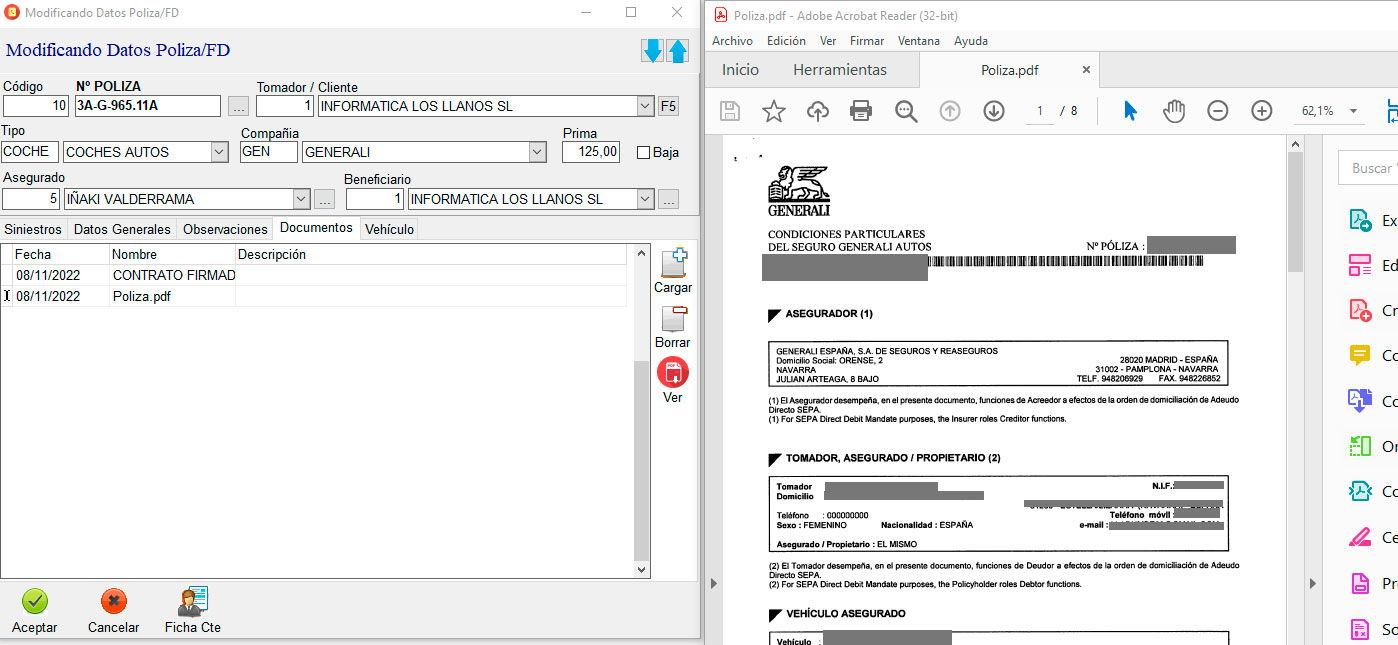Click the yellow comment tool icon
The image size is (1398, 645).
[x=1360, y=355]
